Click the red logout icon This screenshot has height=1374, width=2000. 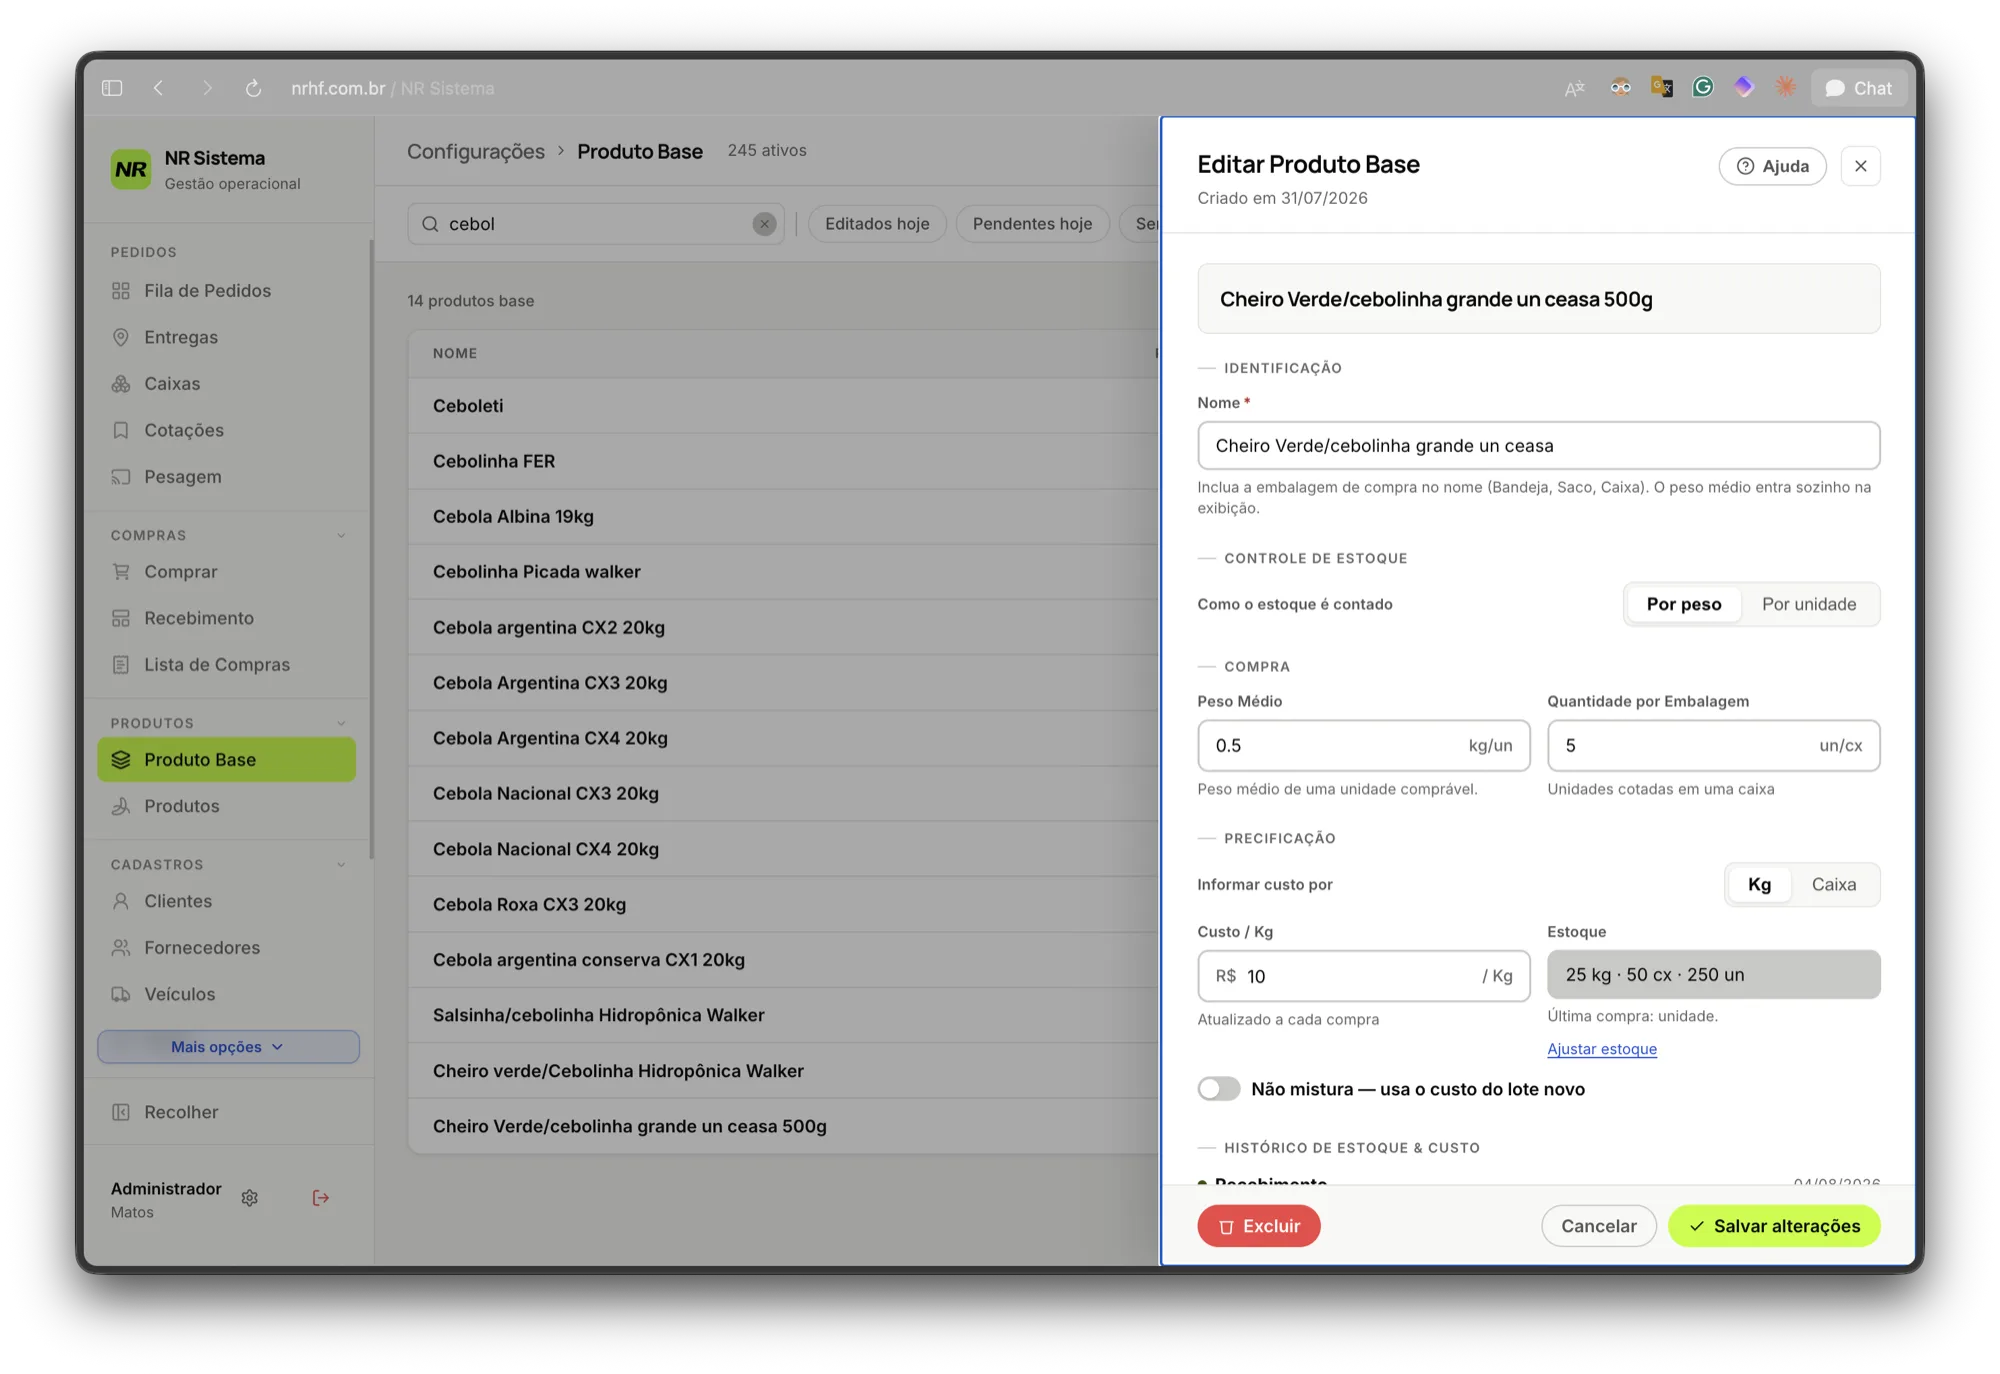(x=321, y=1198)
